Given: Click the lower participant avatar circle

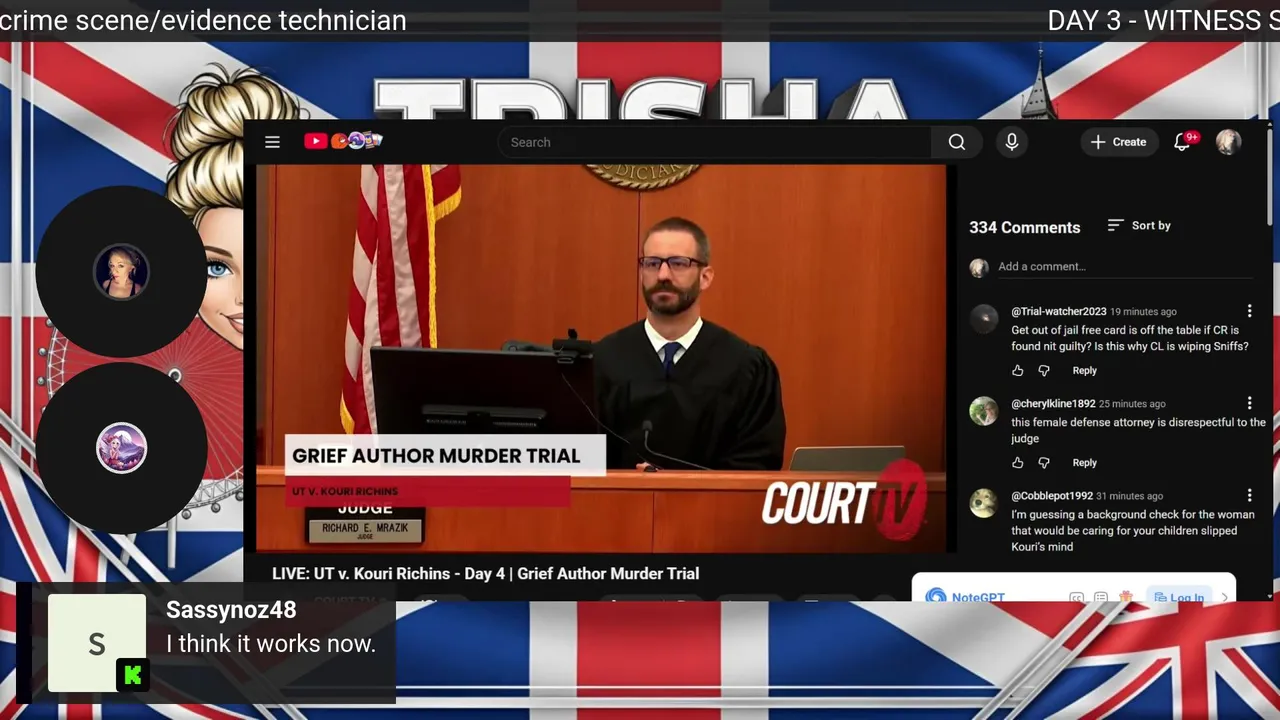Looking at the screenshot, I should pyautogui.click(x=122, y=448).
